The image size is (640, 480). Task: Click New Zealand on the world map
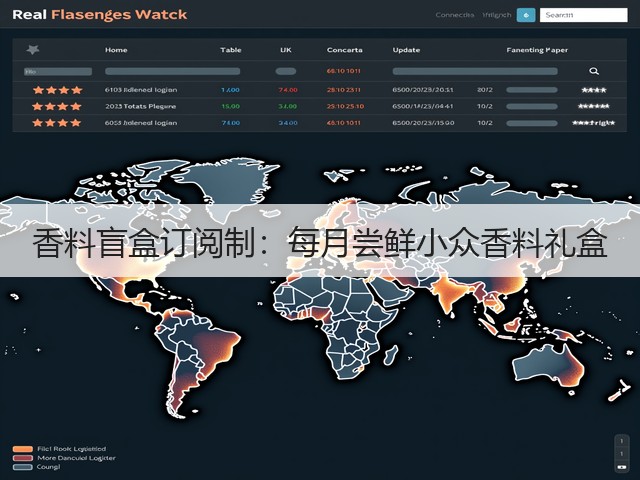pyautogui.click(x=619, y=391)
